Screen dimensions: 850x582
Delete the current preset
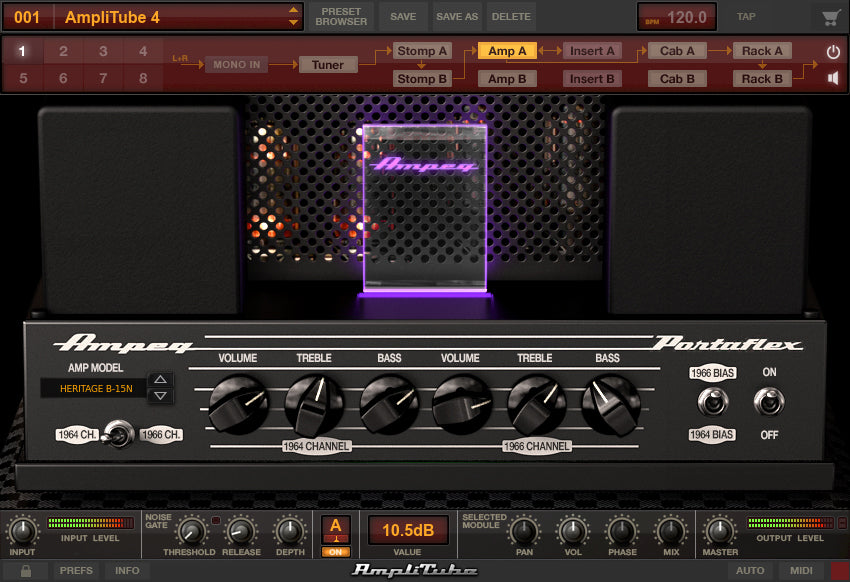(x=512, y=16)
